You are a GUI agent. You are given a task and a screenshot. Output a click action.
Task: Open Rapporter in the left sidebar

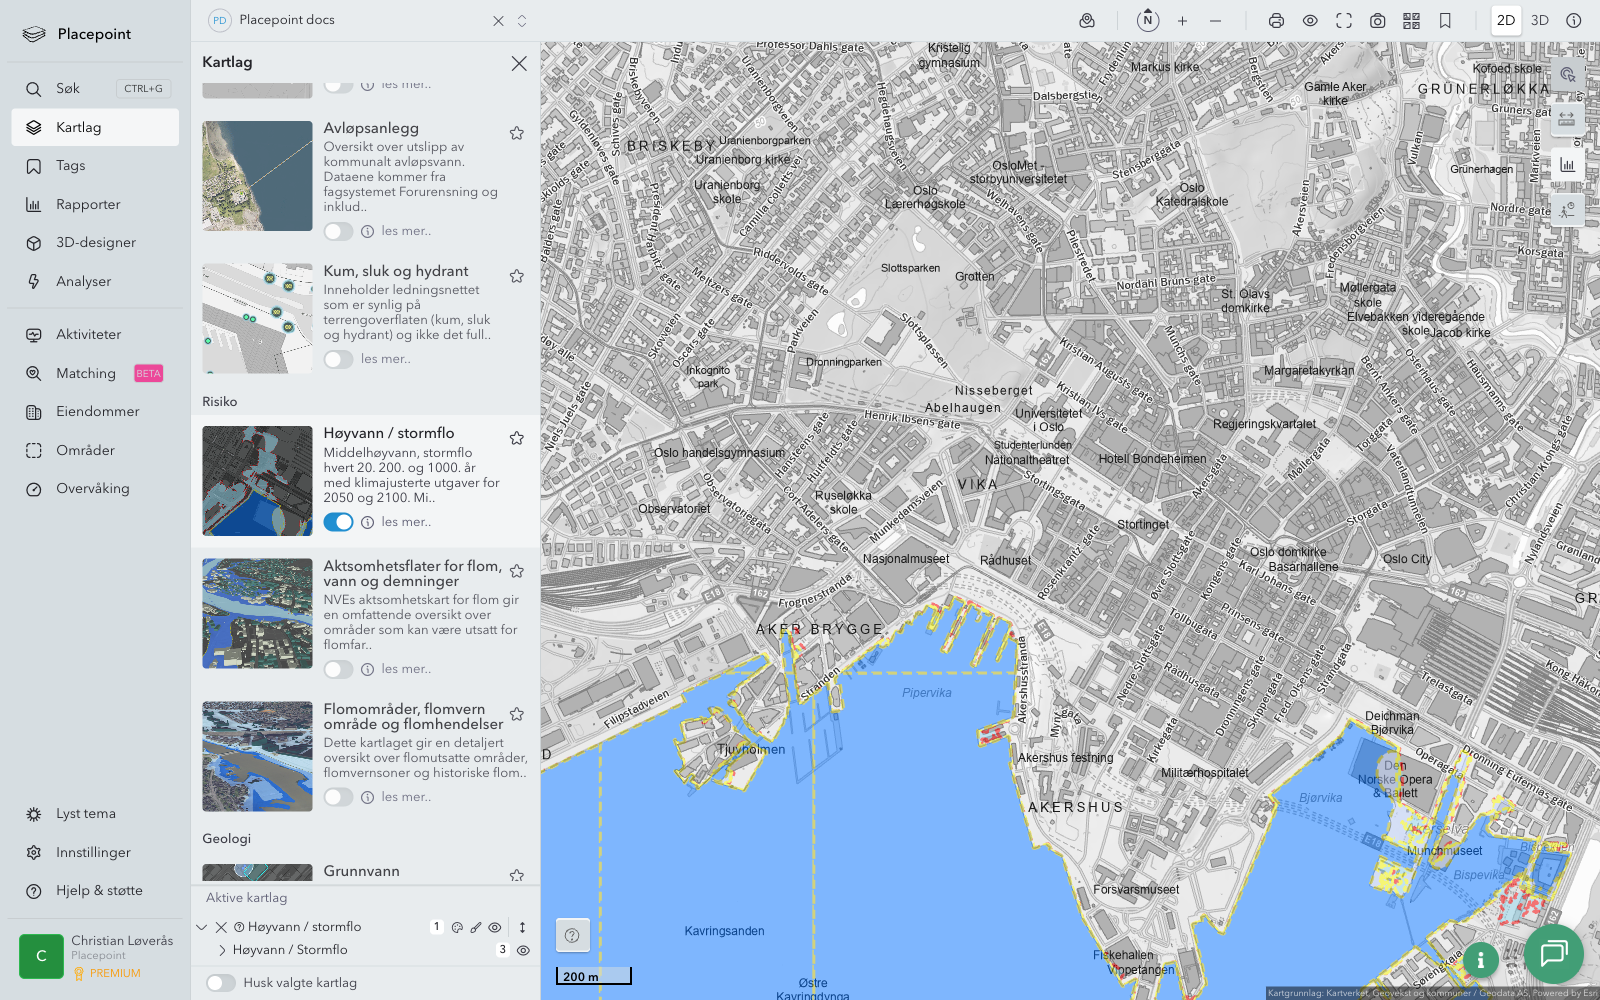click(88, 204)
